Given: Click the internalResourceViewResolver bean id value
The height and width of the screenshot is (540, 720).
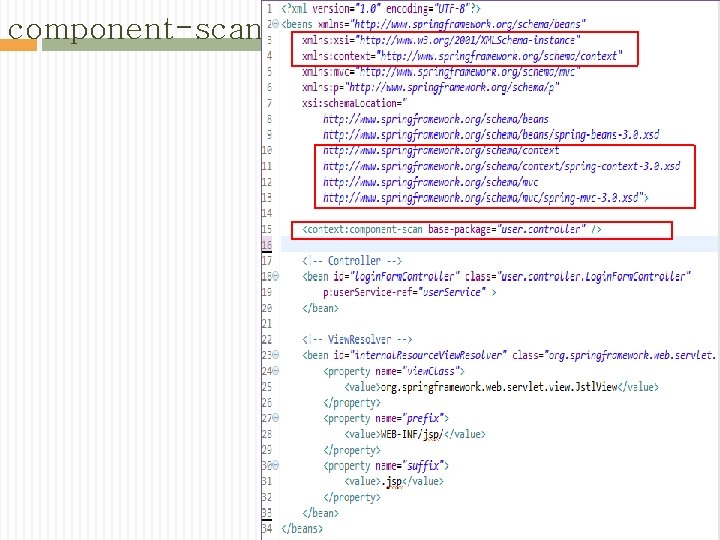Looking at the screenshot, I should pos(428,355).
